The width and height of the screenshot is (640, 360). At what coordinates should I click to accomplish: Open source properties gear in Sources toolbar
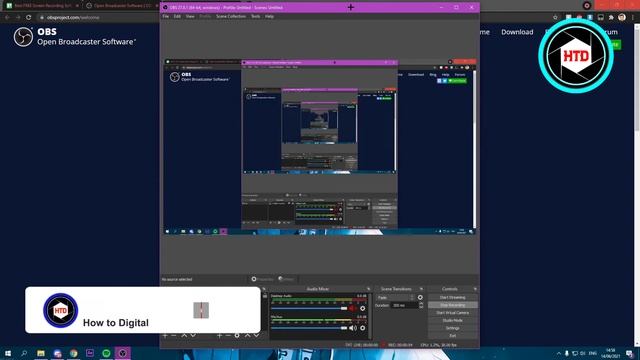point(237,336)
